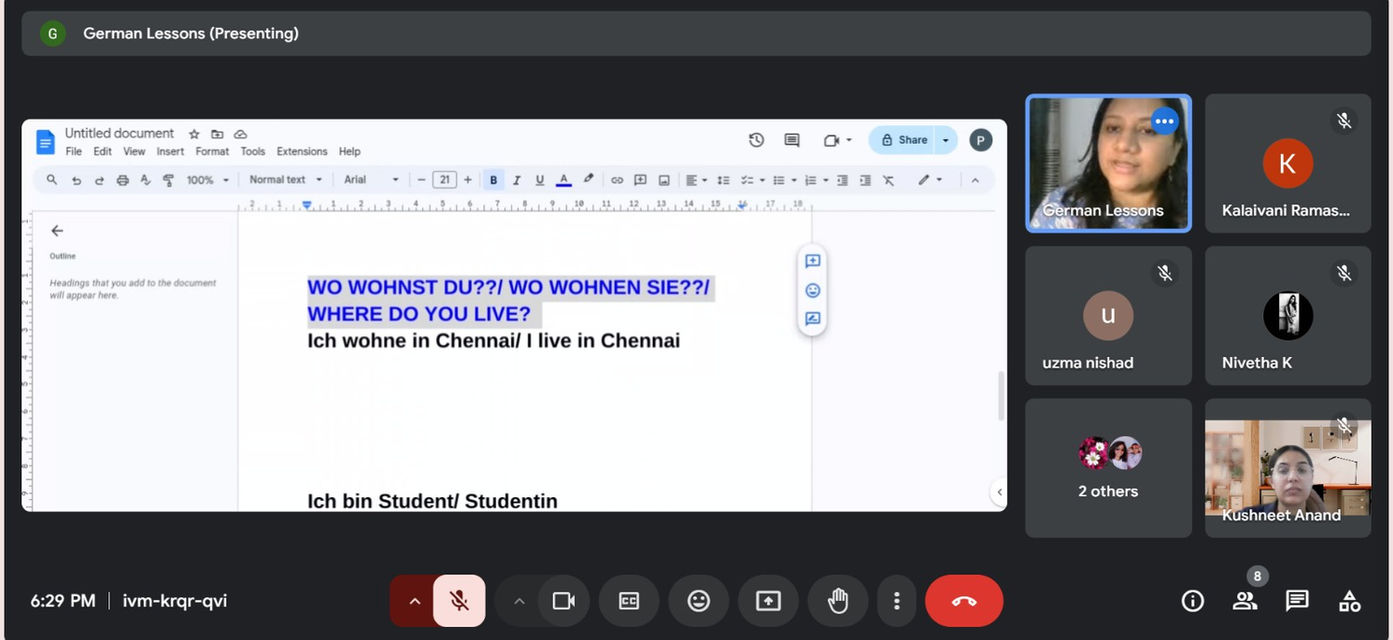Click the Google Docs home icon
Screen dimensions: 1393x640
[x=45, y=142]
